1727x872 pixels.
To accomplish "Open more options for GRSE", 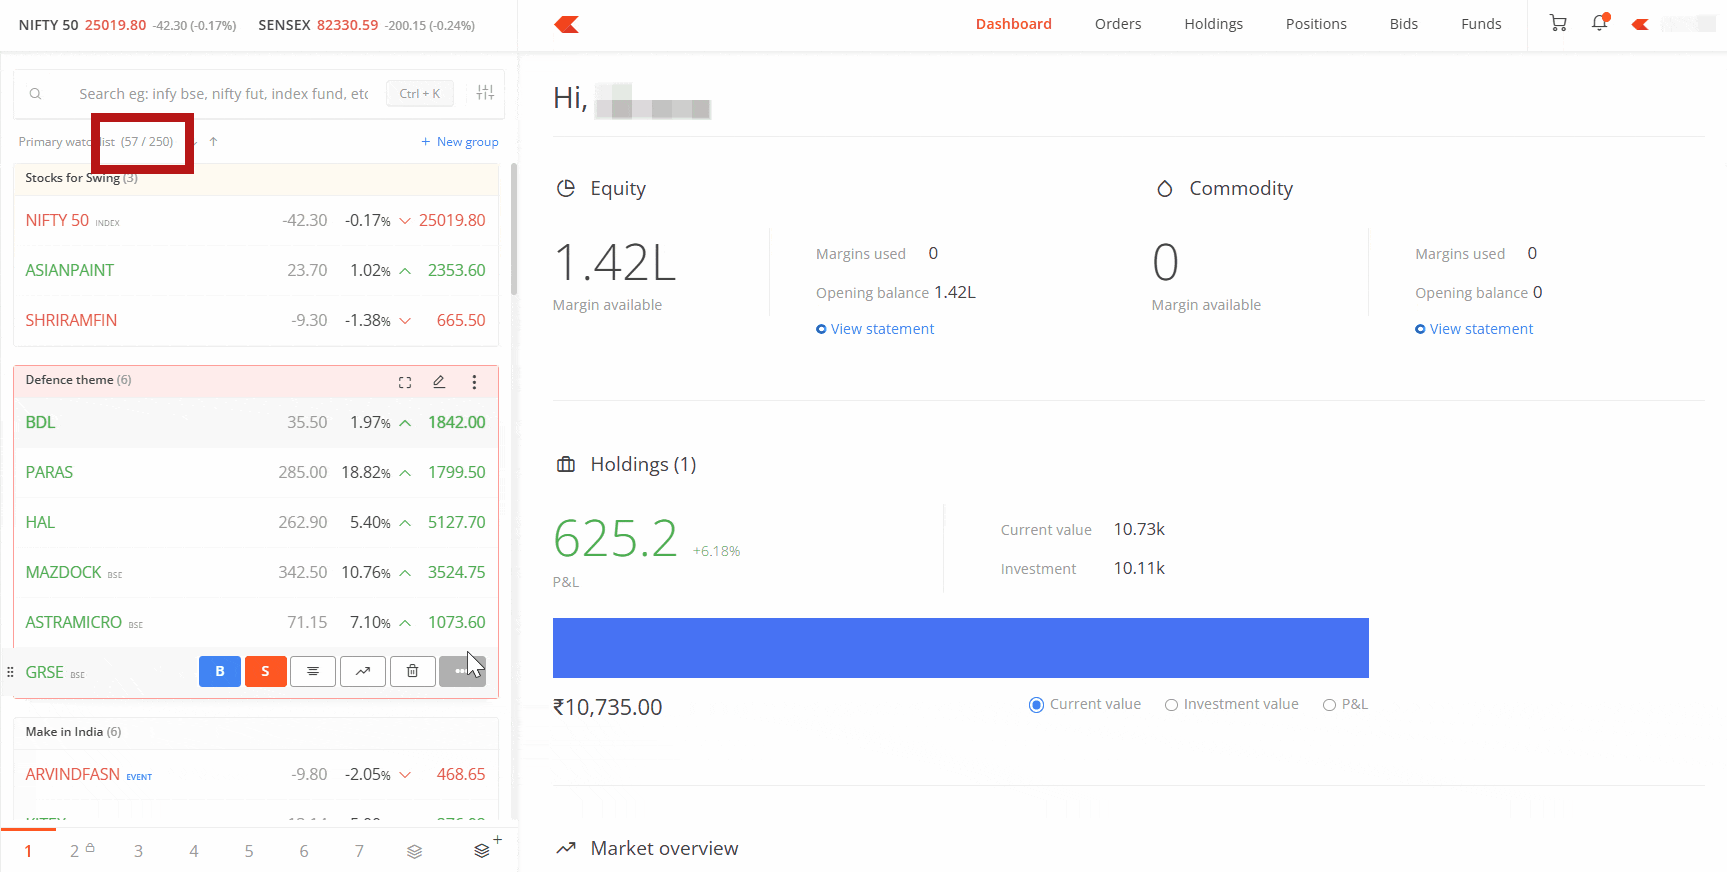I will 461,671.
